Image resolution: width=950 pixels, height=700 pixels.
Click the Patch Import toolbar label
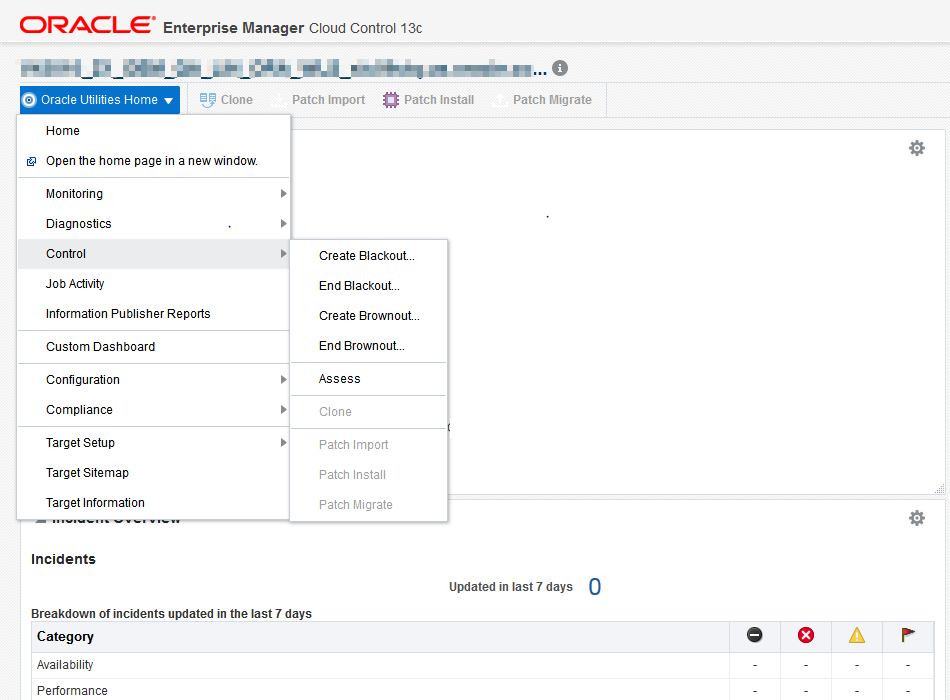click(328, 100)
